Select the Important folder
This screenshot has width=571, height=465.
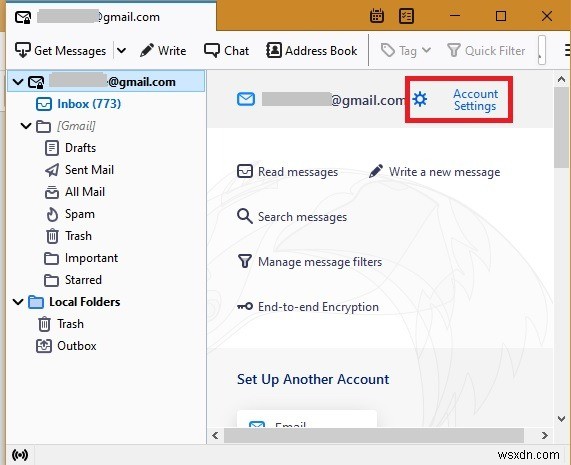(x=91, y=258)
